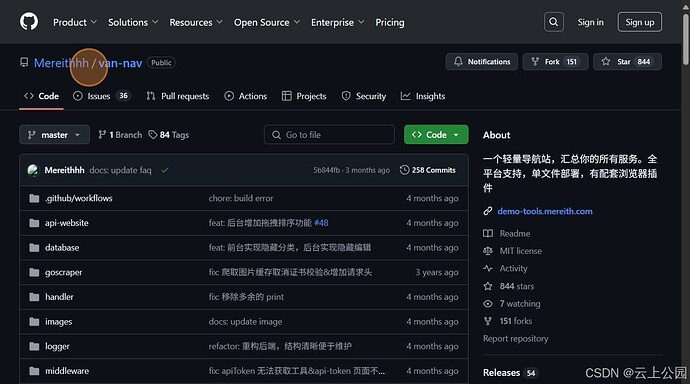Click the Readme book icon

(x=488, y=233)
